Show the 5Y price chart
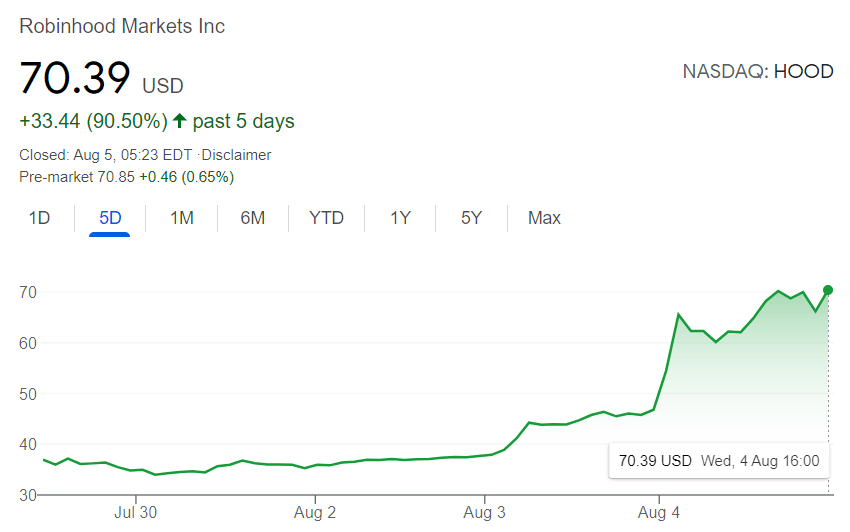The height and width of the screenshot is (532, 850). 472,217
